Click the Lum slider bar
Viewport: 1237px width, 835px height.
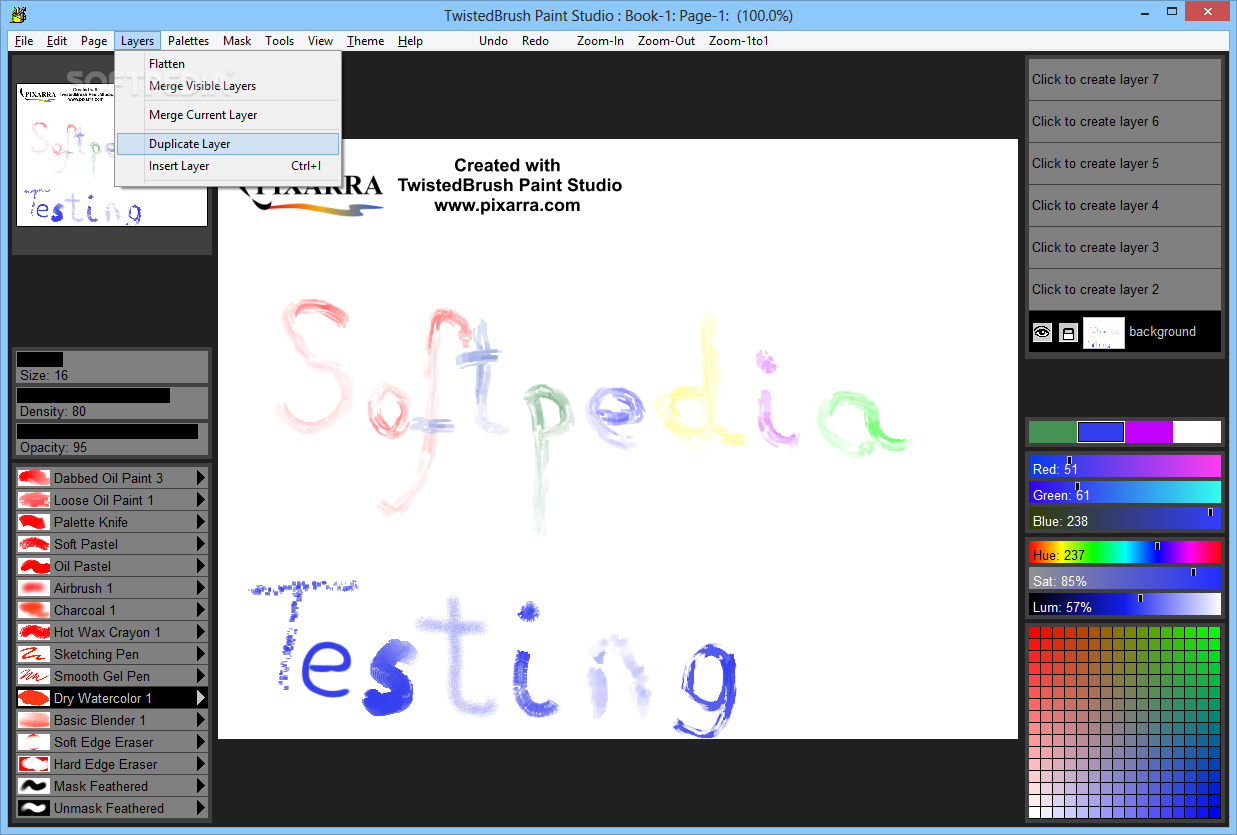pyautogui.click(x=1125, y=605)
